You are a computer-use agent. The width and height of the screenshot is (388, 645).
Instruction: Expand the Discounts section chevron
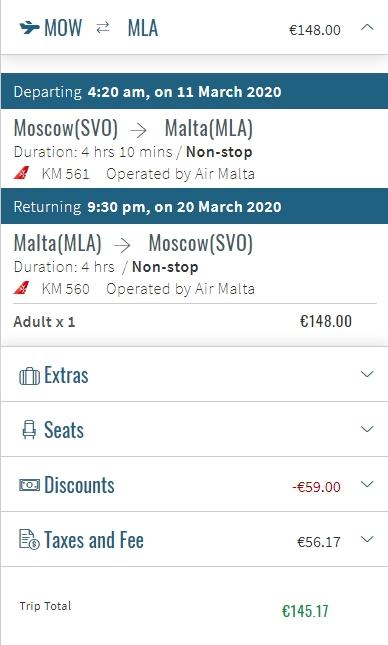pyautogui.click(x=367, y=484)
